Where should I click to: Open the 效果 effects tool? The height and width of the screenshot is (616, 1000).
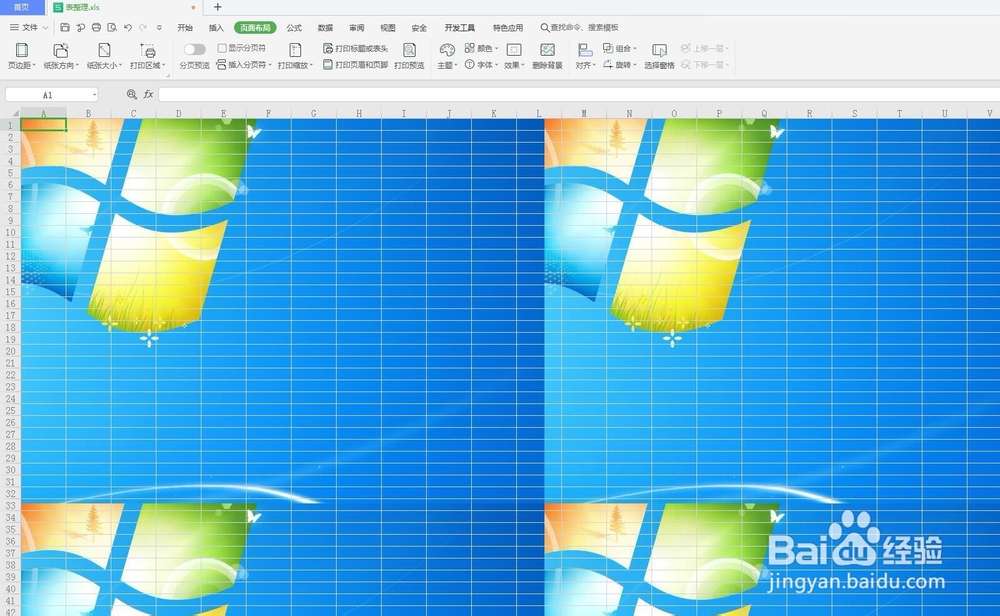tap(514, 55)
